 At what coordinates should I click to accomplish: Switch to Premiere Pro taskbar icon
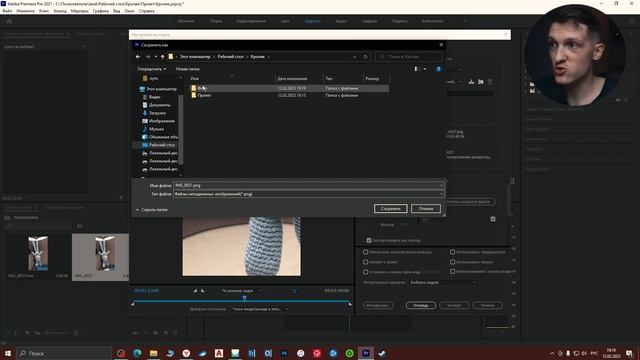[x=366, y=353]
